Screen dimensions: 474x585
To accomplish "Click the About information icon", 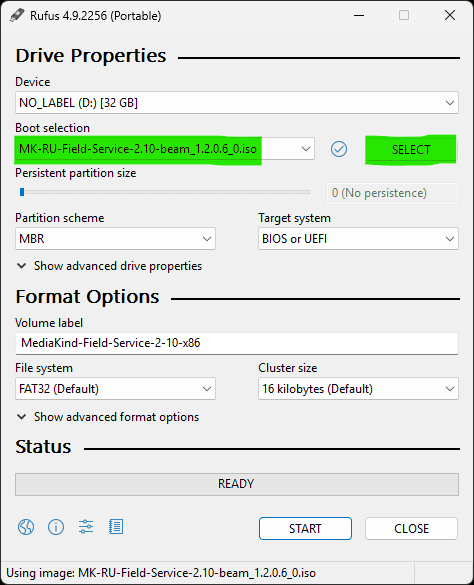I will (56, 527).
